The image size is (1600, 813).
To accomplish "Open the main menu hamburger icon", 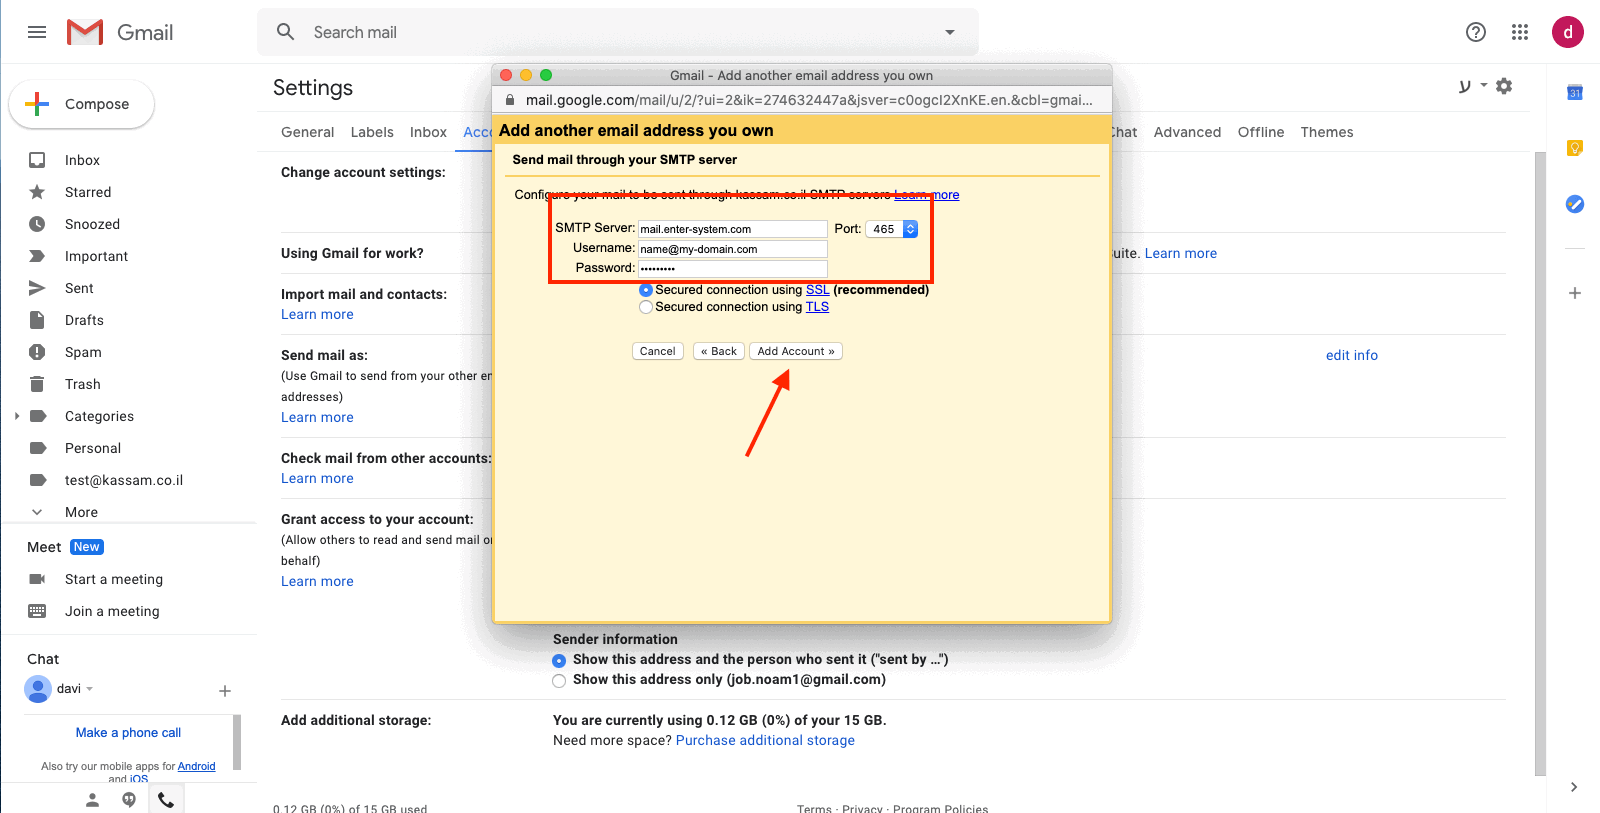I will pos(37,32).
